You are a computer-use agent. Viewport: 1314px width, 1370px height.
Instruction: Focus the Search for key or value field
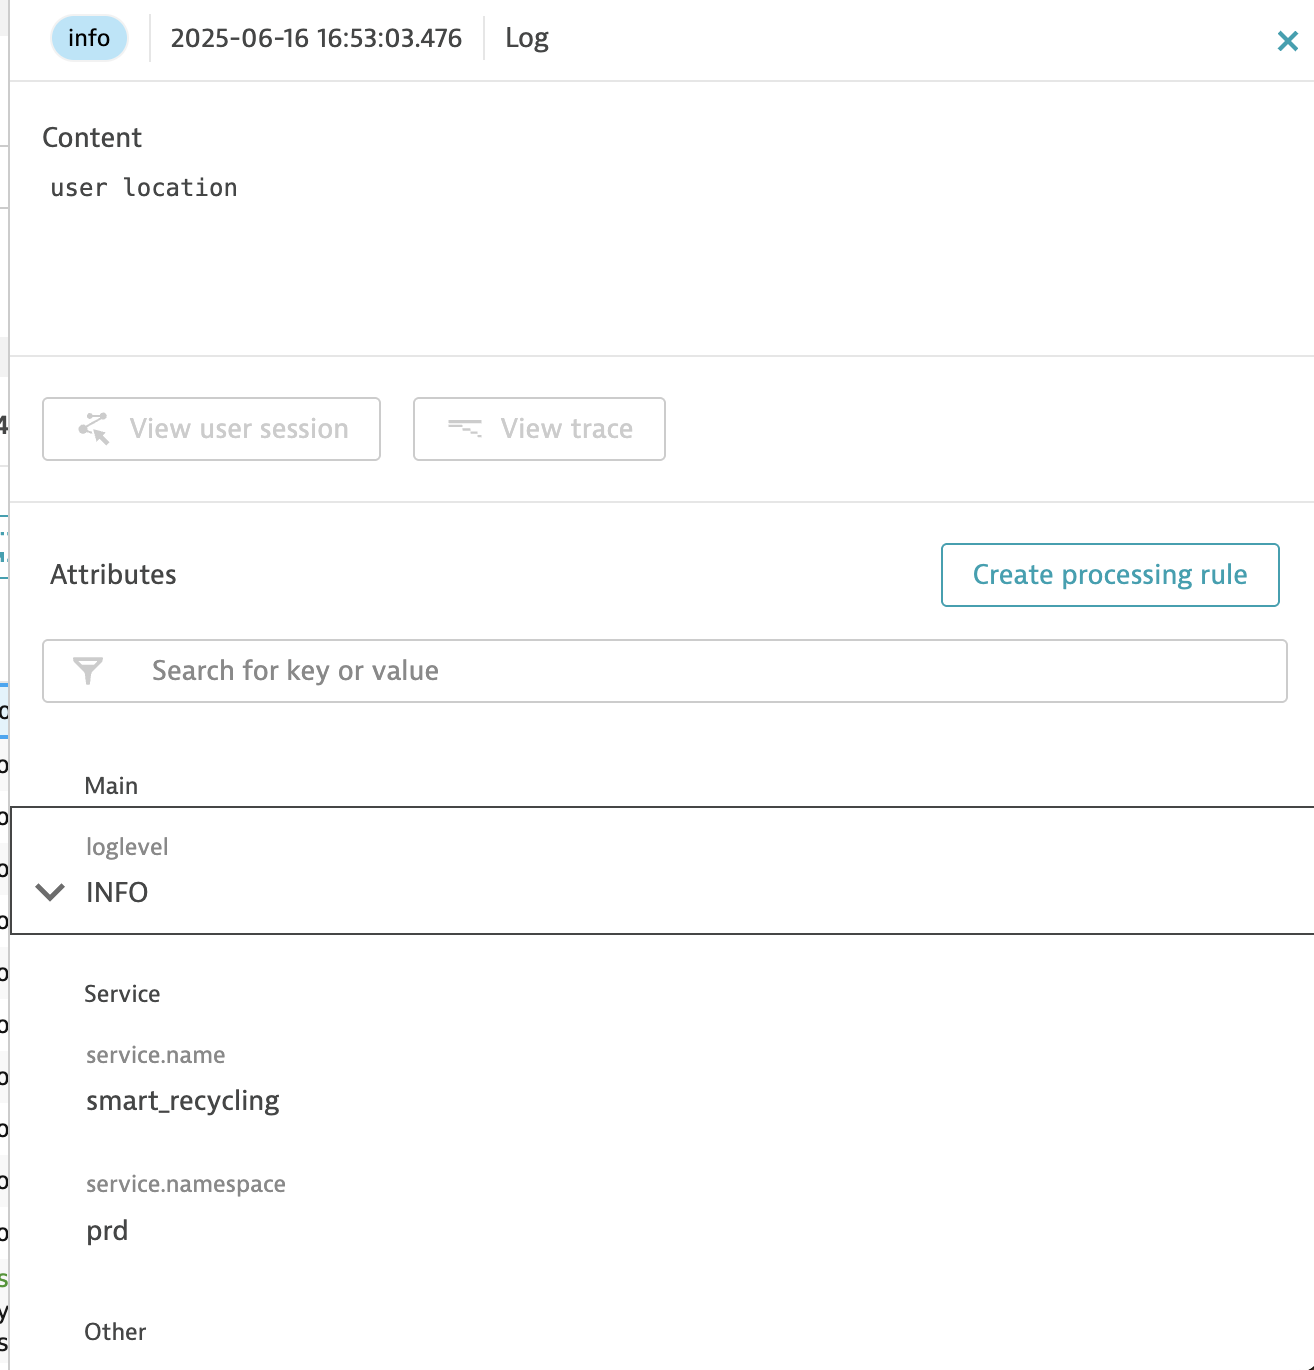(x=664, y=671)
